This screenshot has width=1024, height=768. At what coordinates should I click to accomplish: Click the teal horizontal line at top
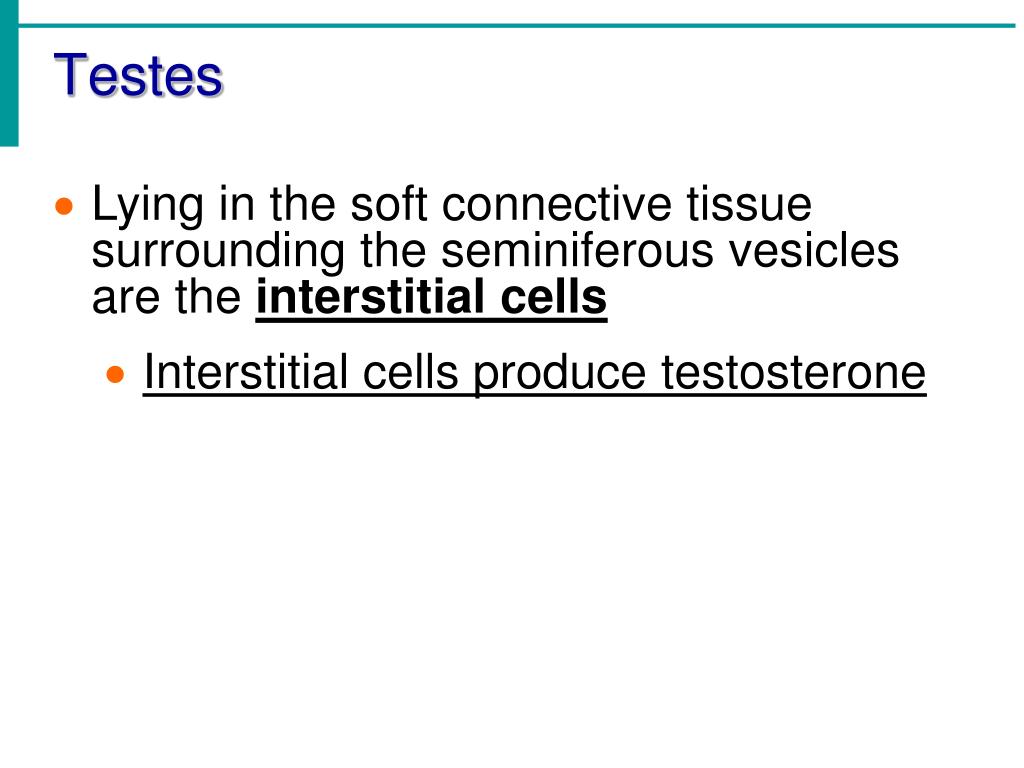click(517, 25)
